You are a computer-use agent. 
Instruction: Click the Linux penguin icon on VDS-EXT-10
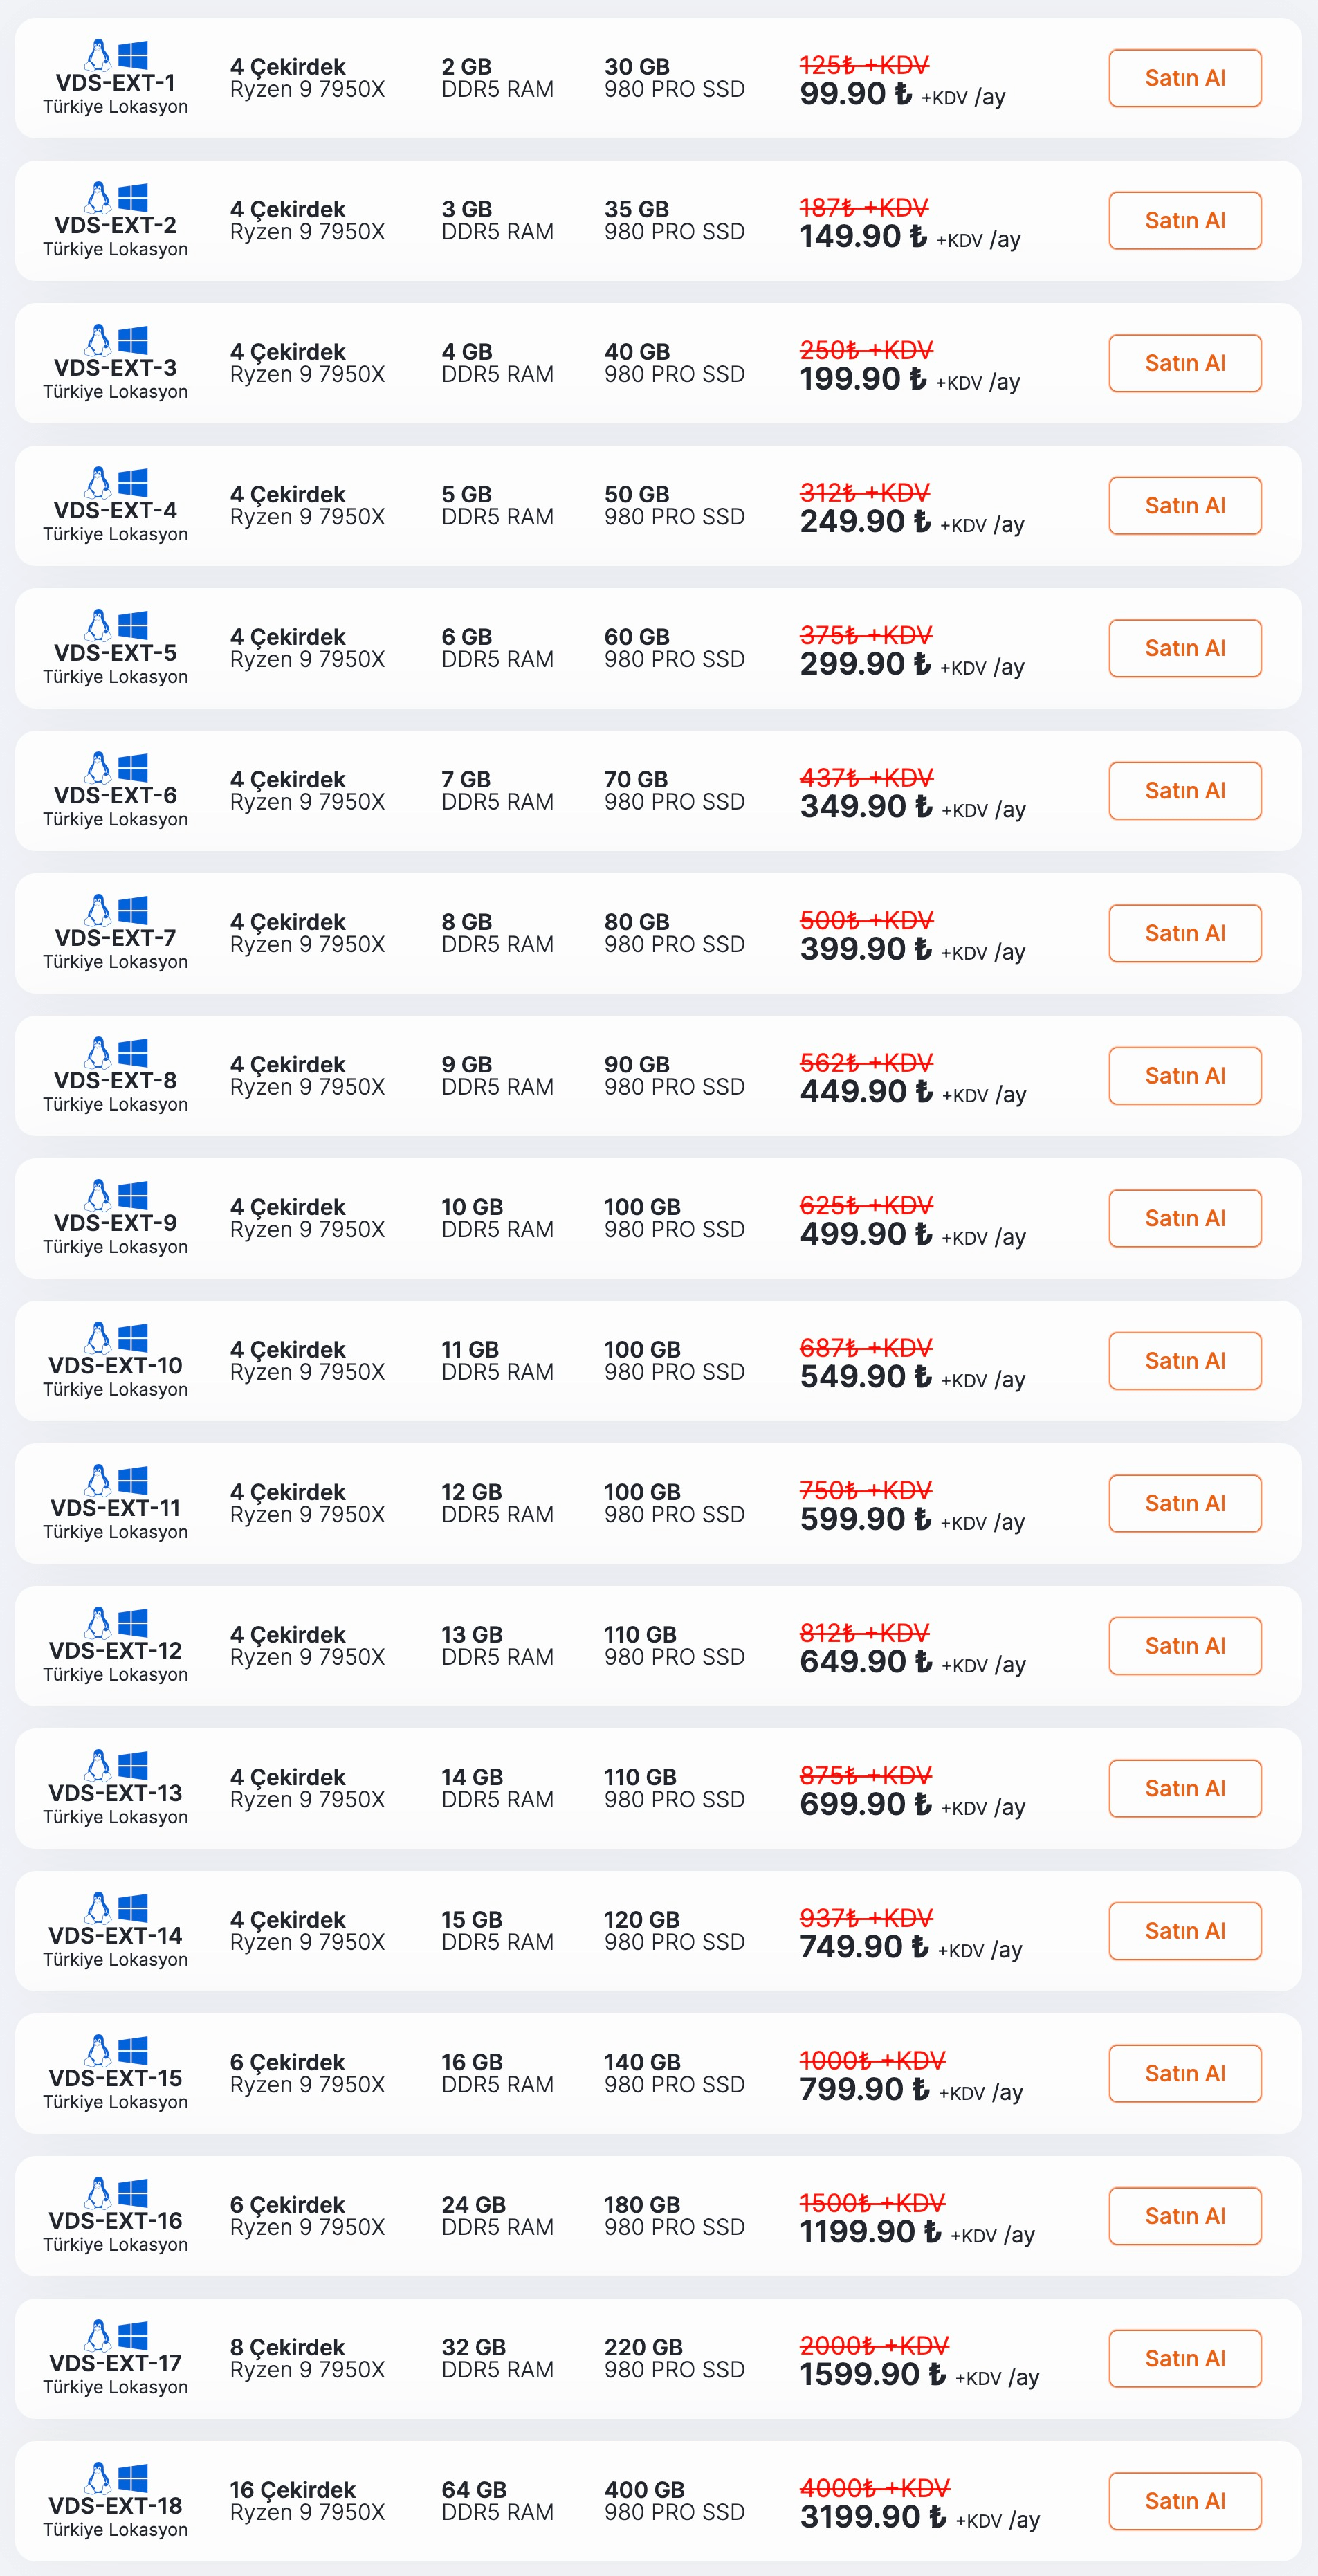(98, 1338)
